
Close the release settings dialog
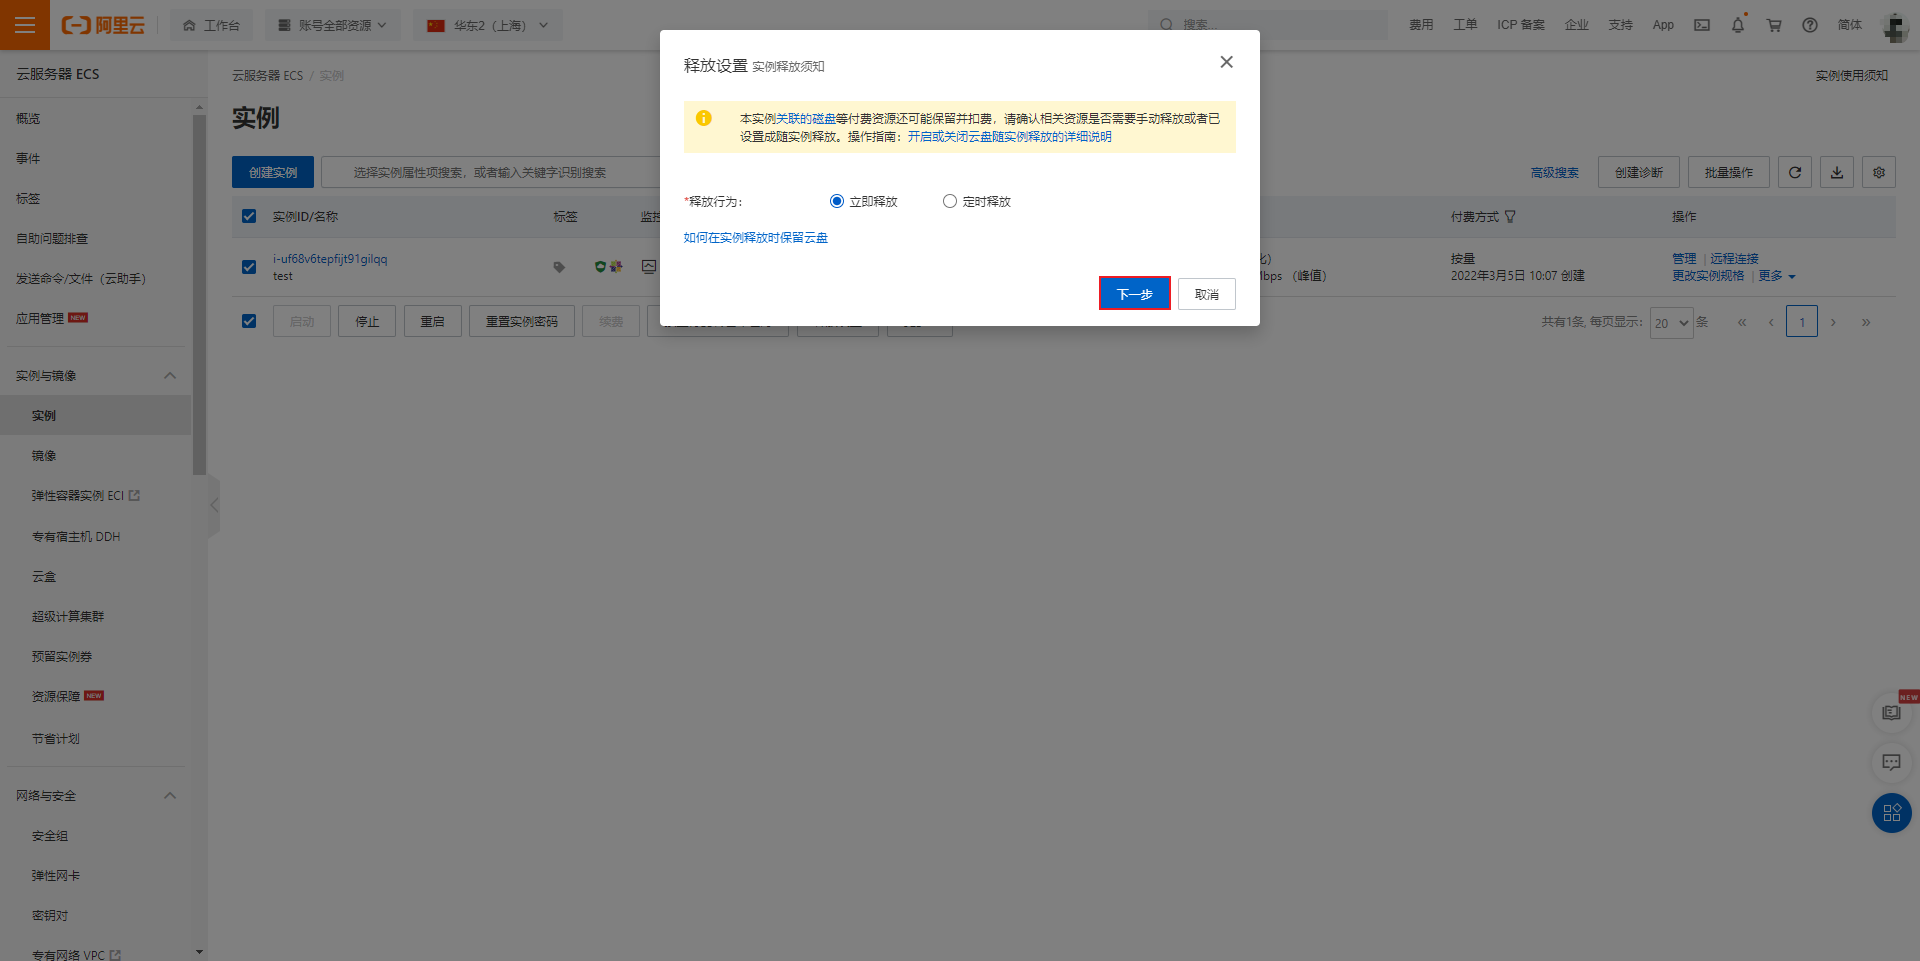coord(1226,62)
